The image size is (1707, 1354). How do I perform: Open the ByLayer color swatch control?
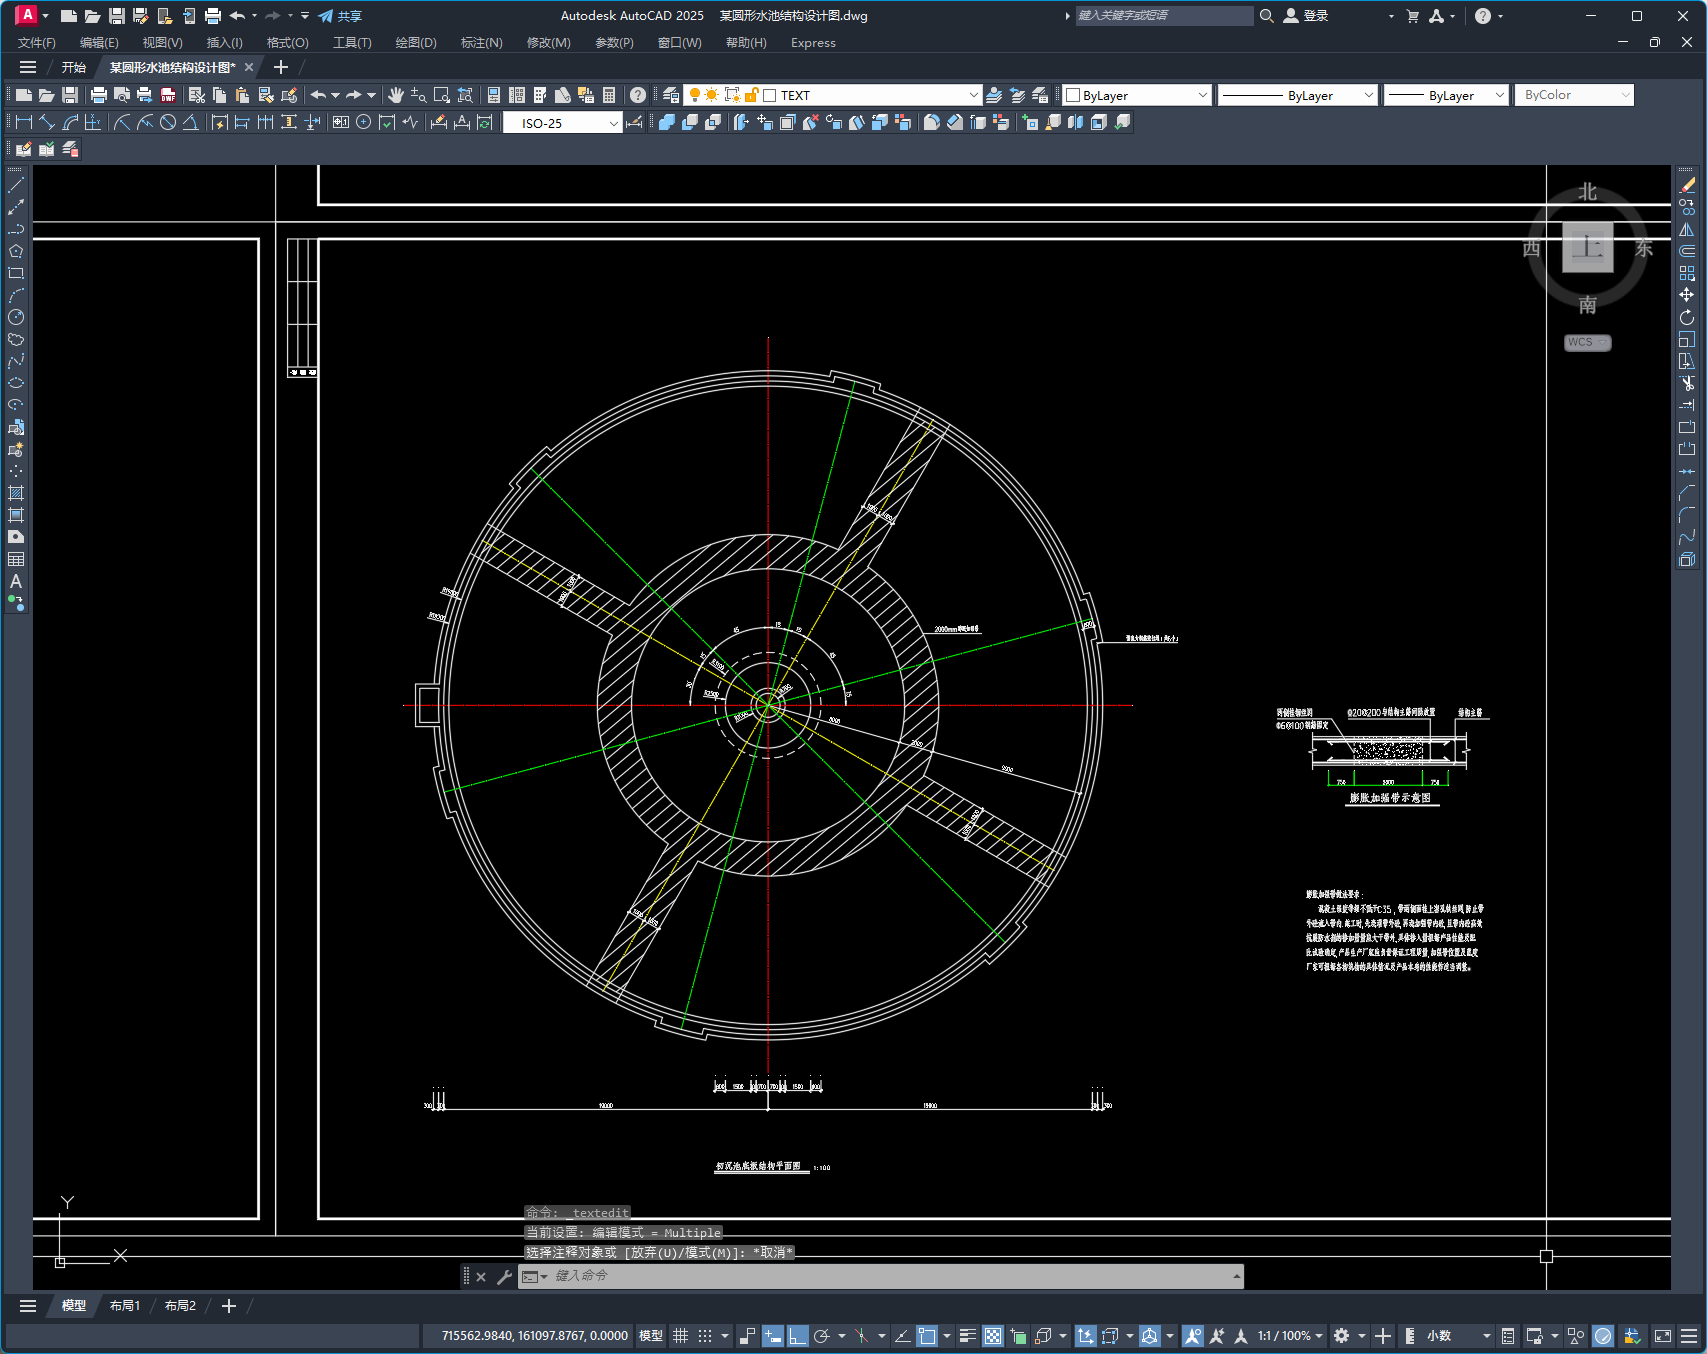[1137, 95]
